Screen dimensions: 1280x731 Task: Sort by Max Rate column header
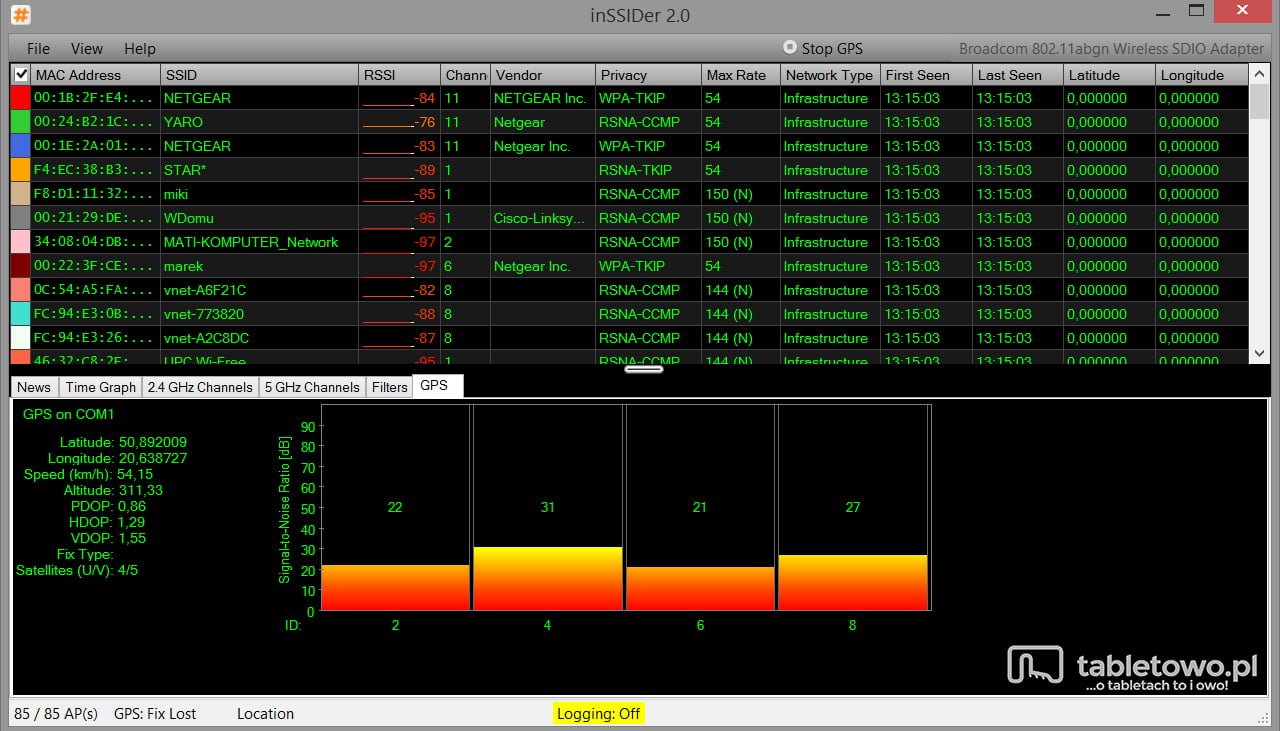point(741,75)
